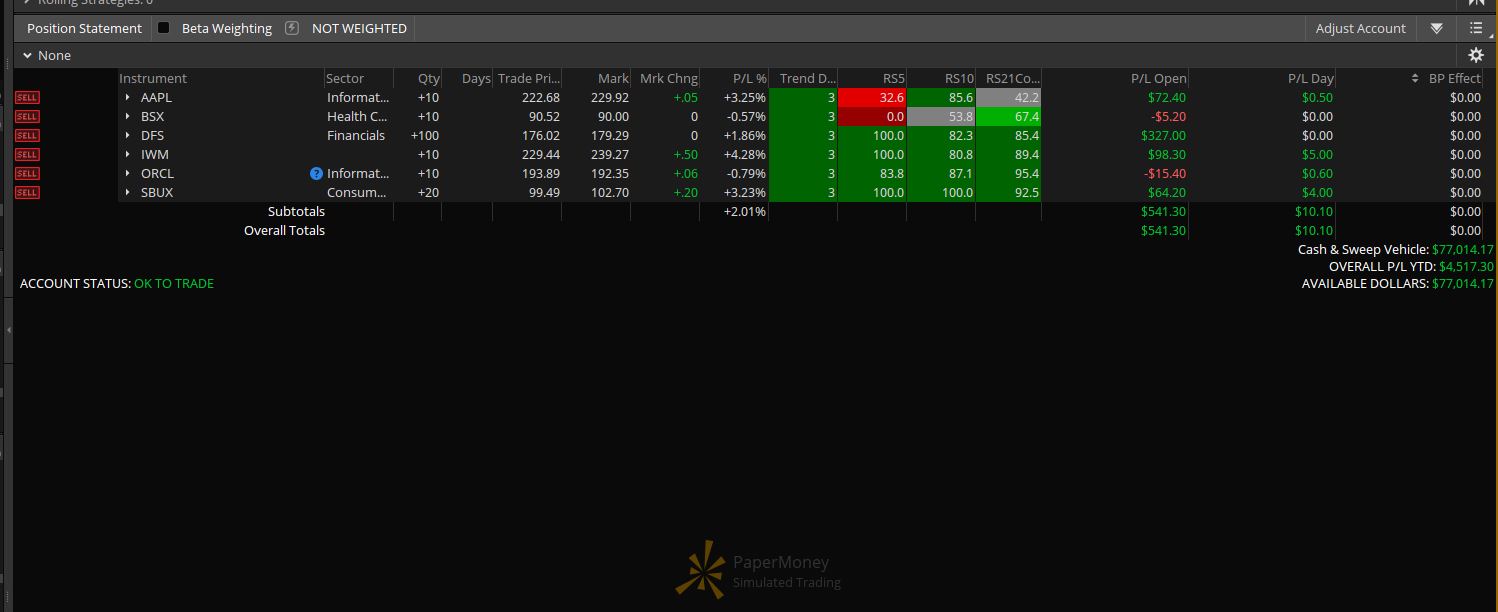
Task: Expand the ORCL position row
Action: (128, 174)
